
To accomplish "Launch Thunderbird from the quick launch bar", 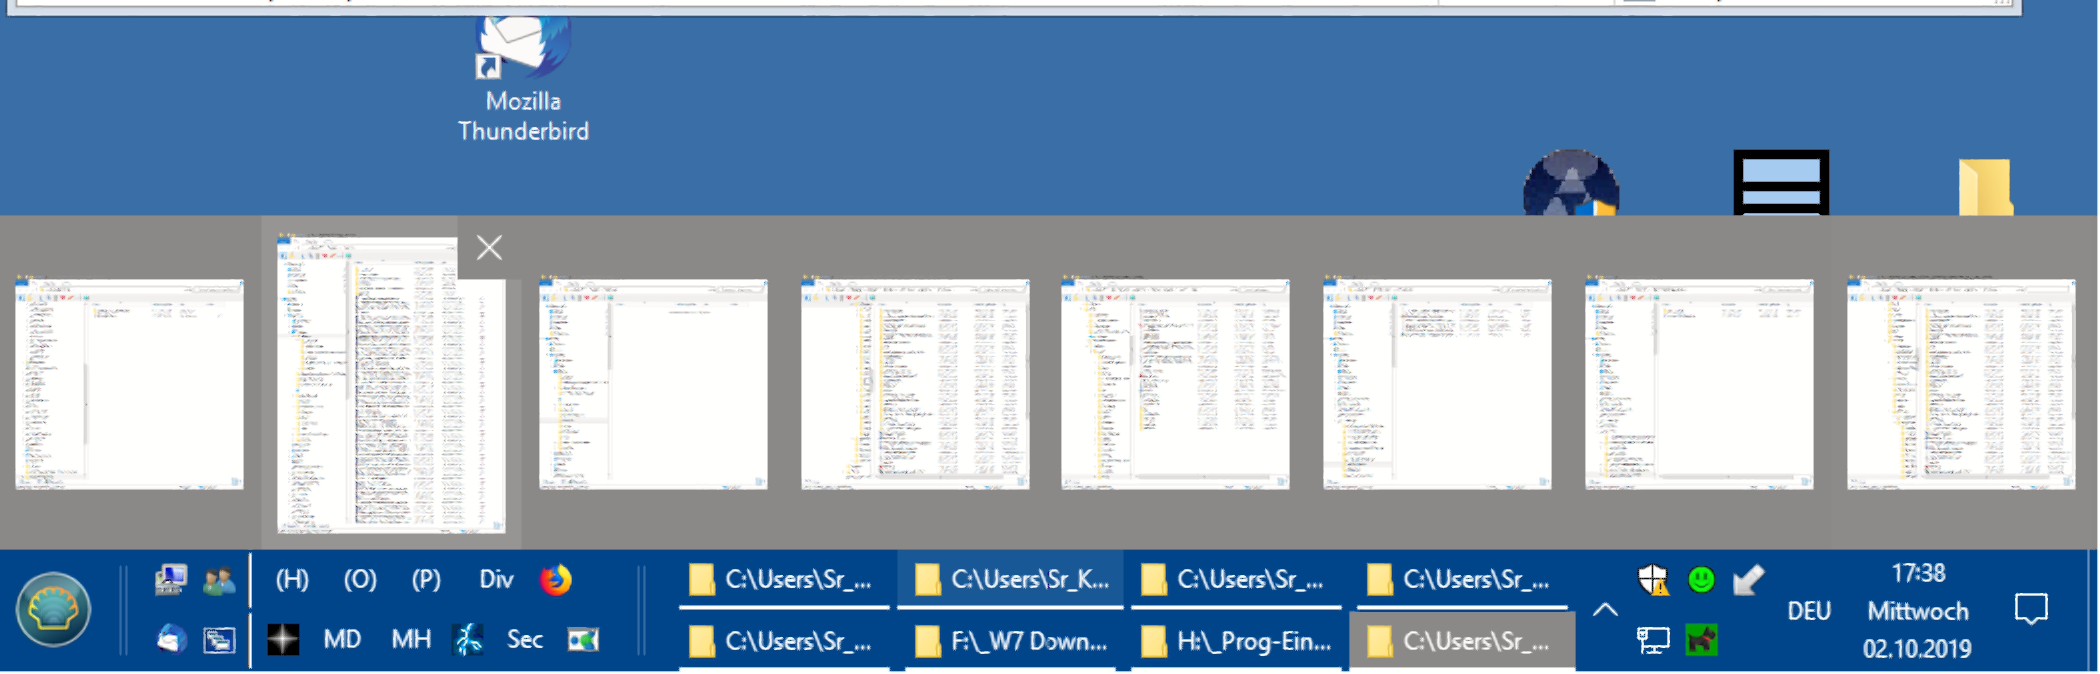I will 171,639.
